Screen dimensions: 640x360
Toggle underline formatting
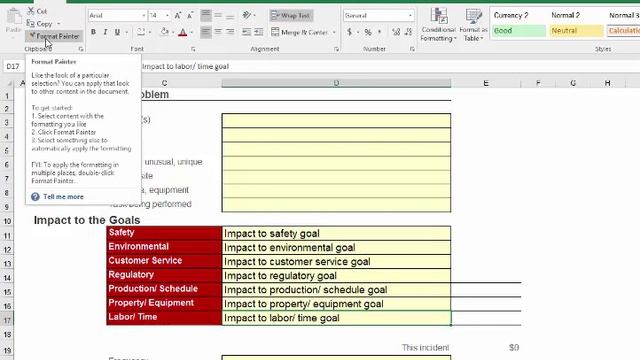coord(117,32)
